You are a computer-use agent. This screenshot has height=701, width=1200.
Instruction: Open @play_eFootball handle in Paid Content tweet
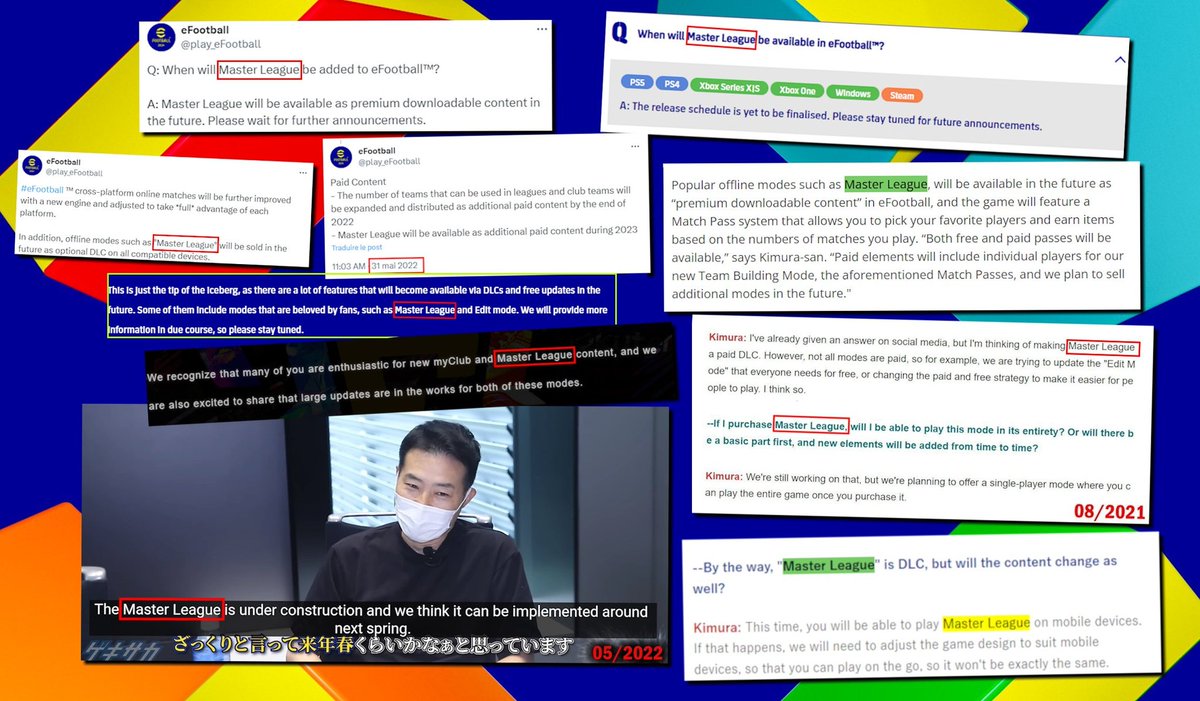pyautogui.click(x=389, y=161)
